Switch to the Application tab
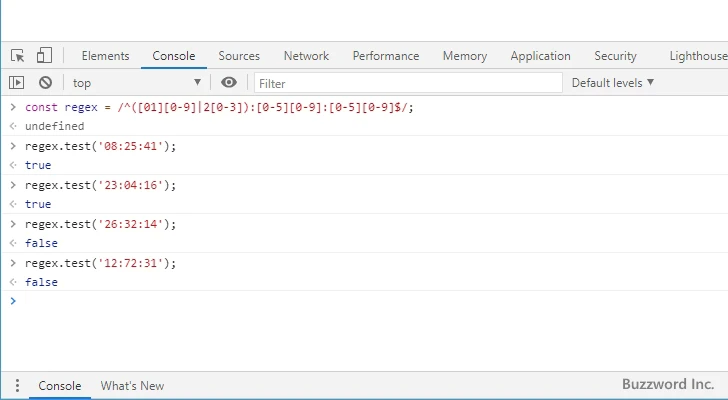 [x=540, y=56]
